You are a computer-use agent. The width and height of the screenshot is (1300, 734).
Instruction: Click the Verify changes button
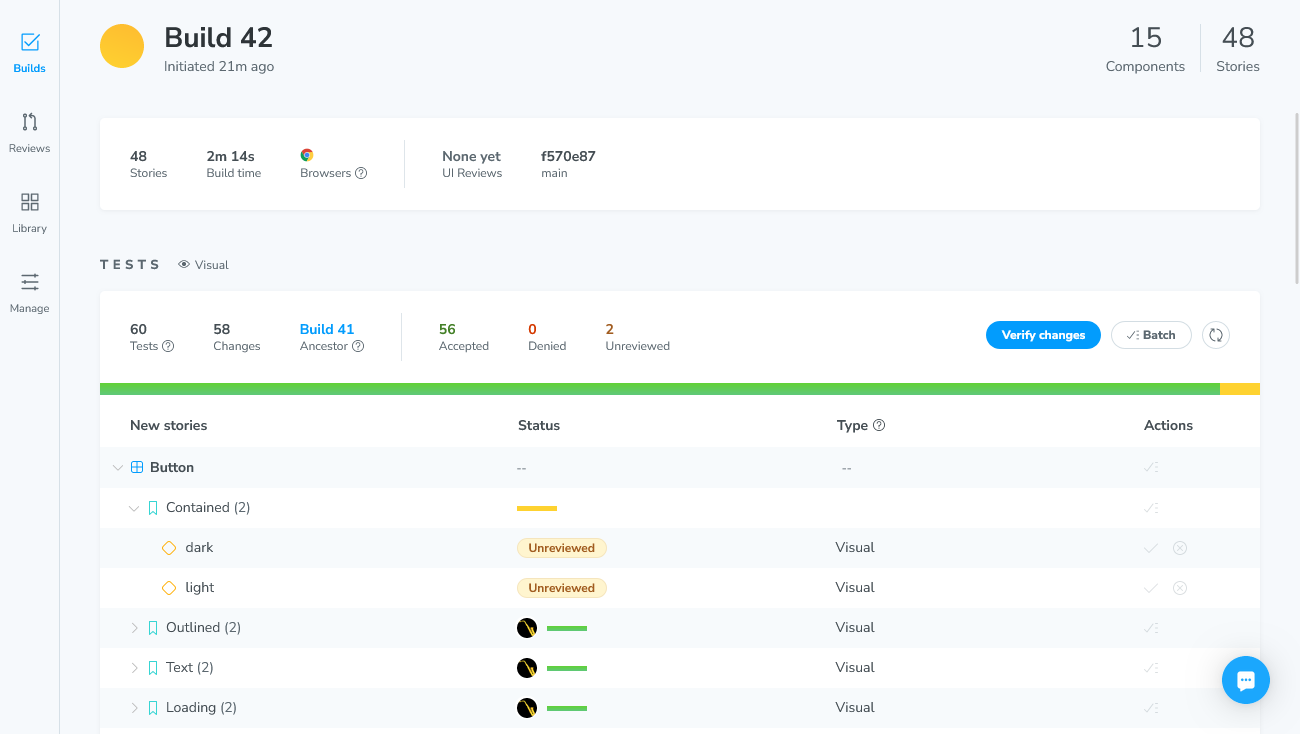tap(1043, 335)
